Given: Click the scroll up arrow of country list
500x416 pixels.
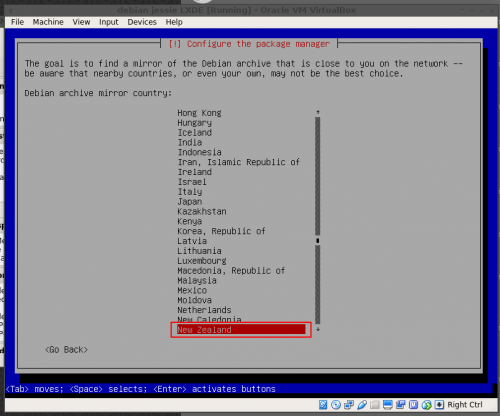Looking at the screenshot, I should tap(318, 112).
